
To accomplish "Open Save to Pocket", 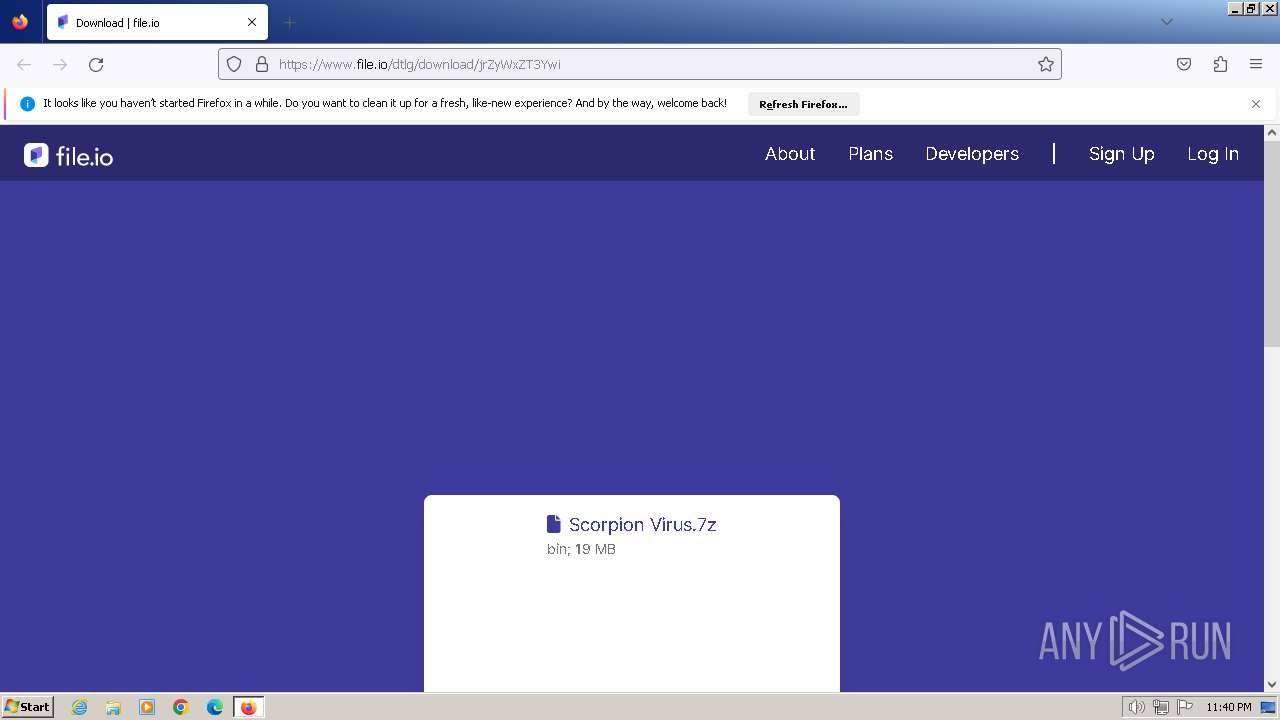I will [1184, 64].
